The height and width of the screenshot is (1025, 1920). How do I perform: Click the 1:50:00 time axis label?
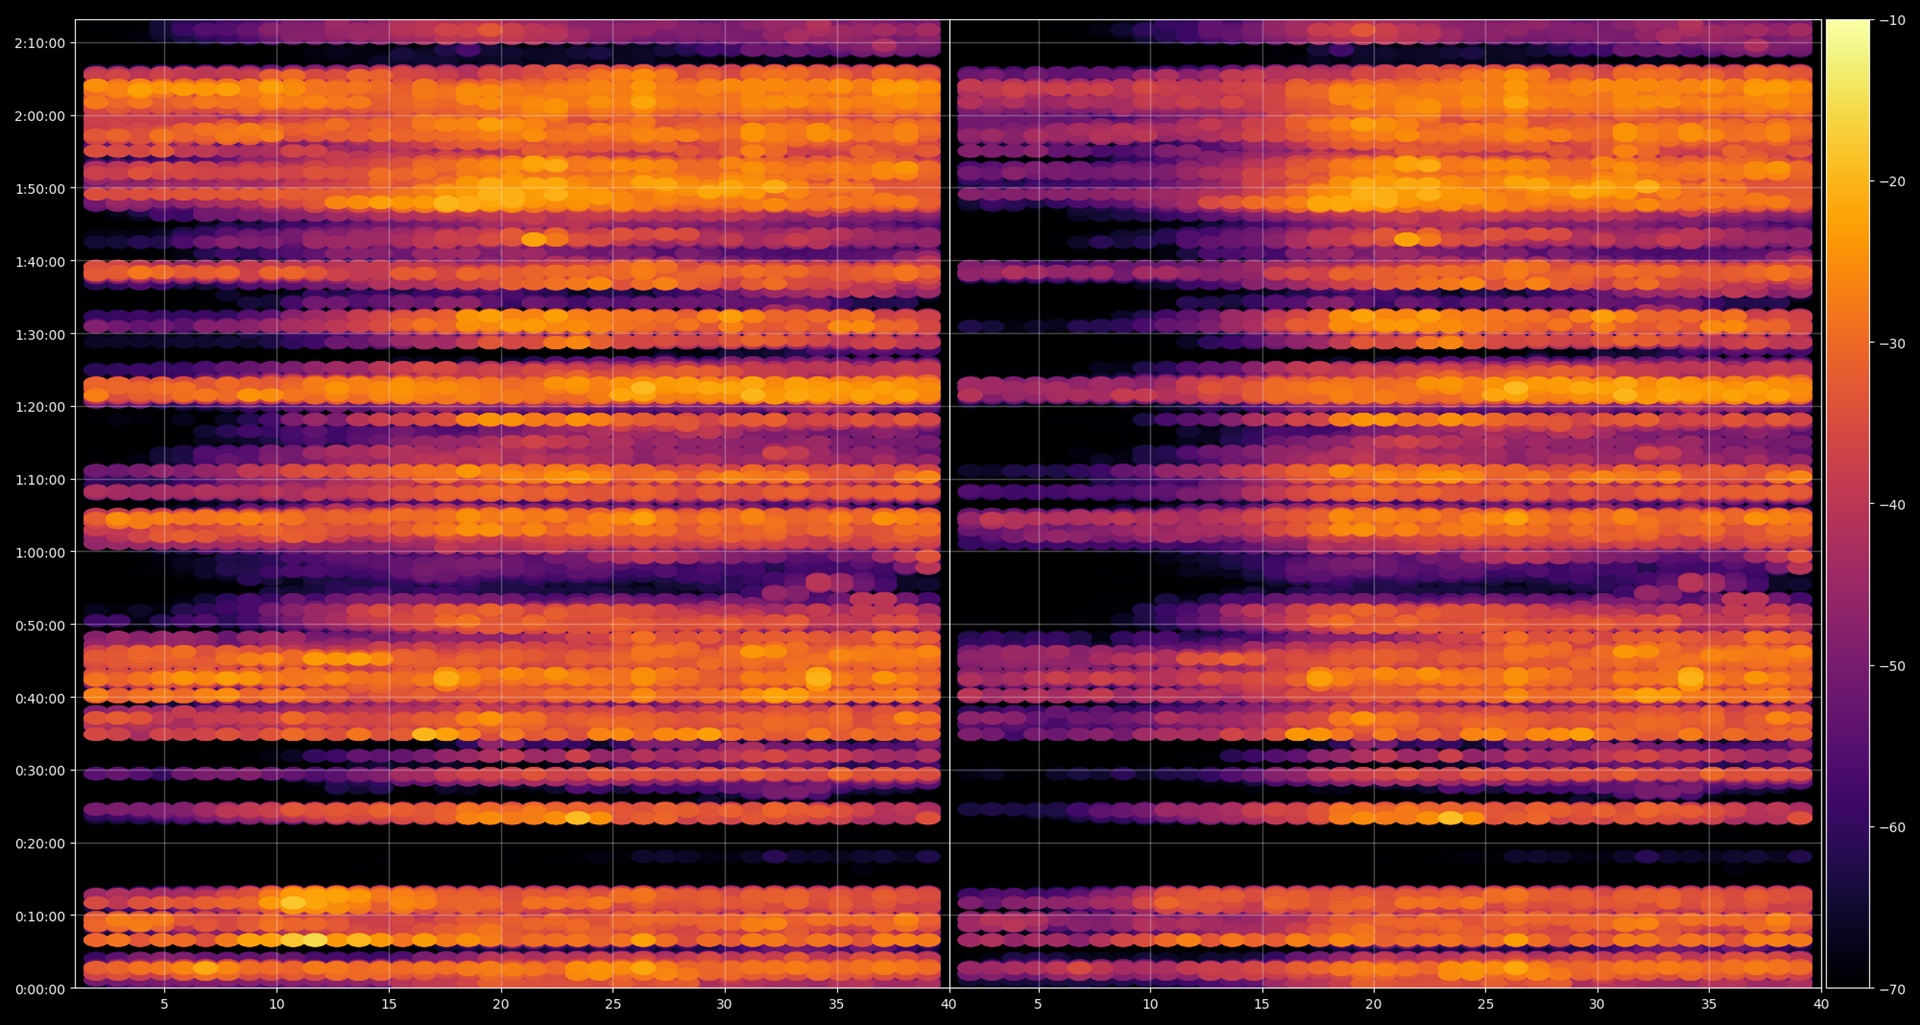pos(40,189)
